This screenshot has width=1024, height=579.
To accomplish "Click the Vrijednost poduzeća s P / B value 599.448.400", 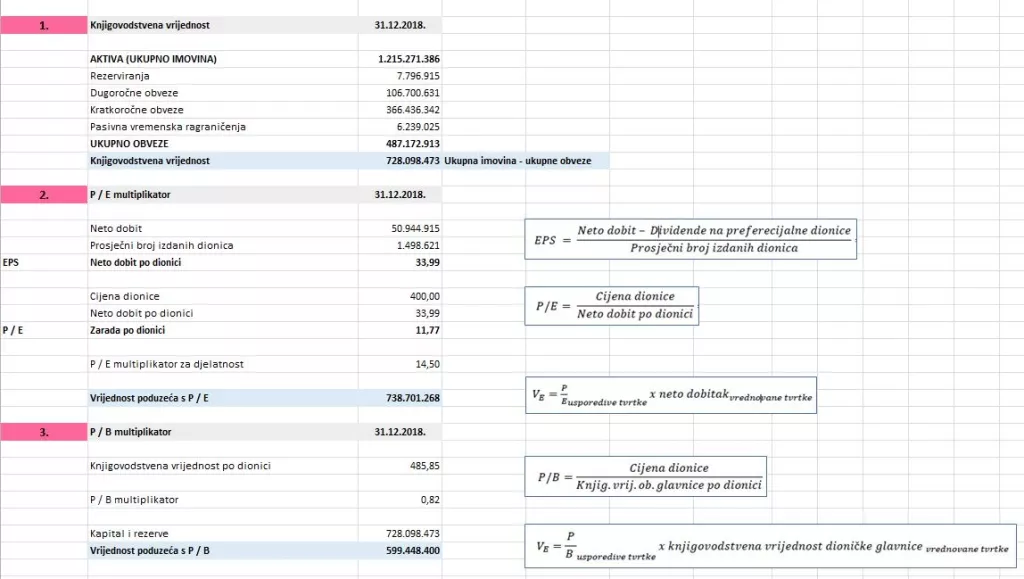I will click(x=412, y=550).
